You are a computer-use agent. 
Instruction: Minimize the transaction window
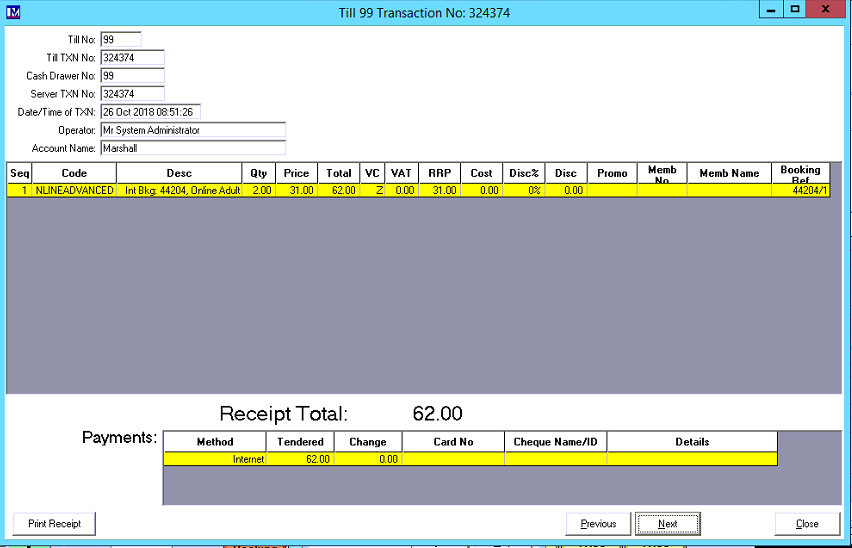(x=771, y=9)
